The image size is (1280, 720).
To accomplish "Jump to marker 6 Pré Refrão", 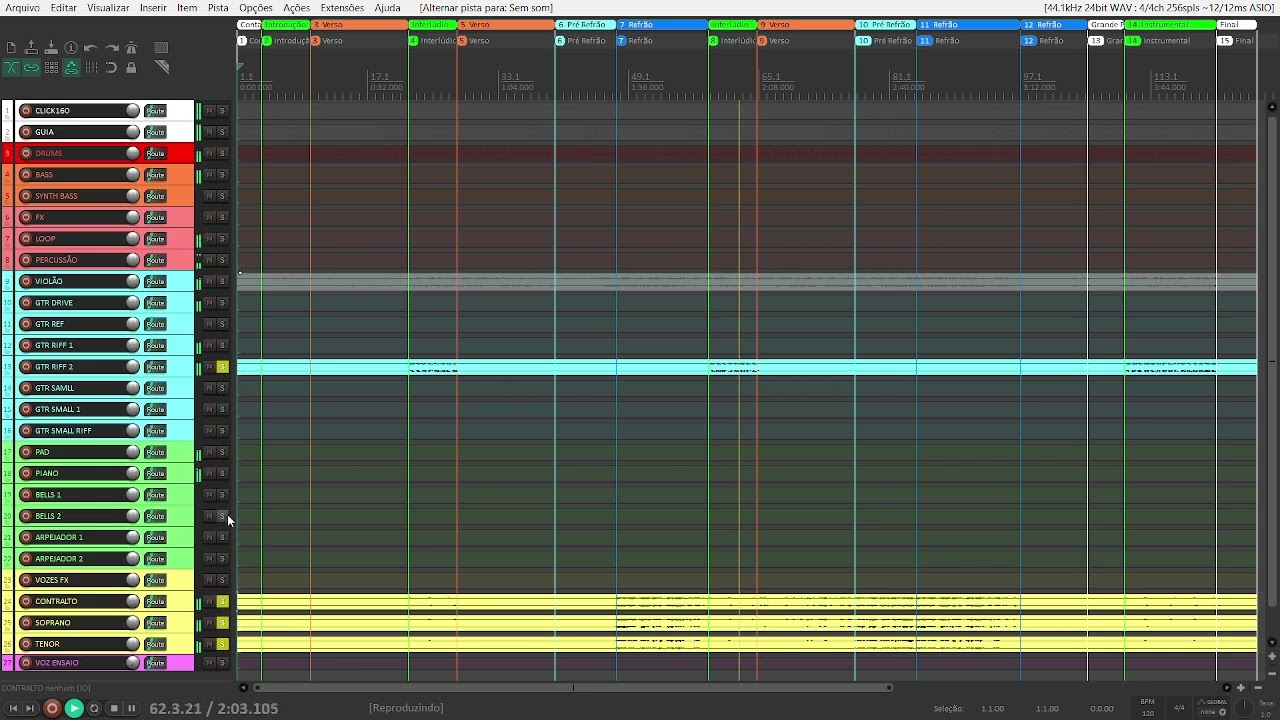I will click(581, 41).
